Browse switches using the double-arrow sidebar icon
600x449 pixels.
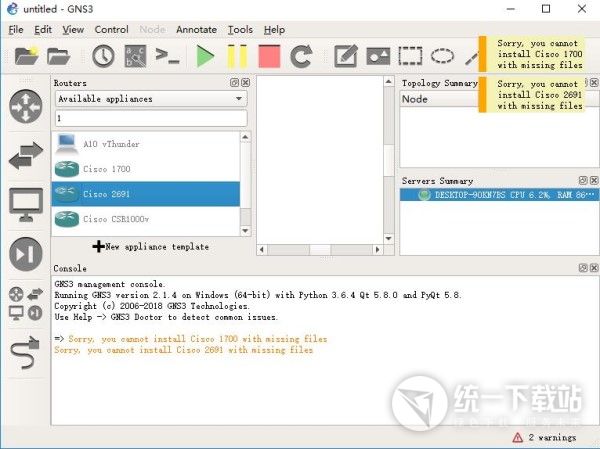pos(25,155)
